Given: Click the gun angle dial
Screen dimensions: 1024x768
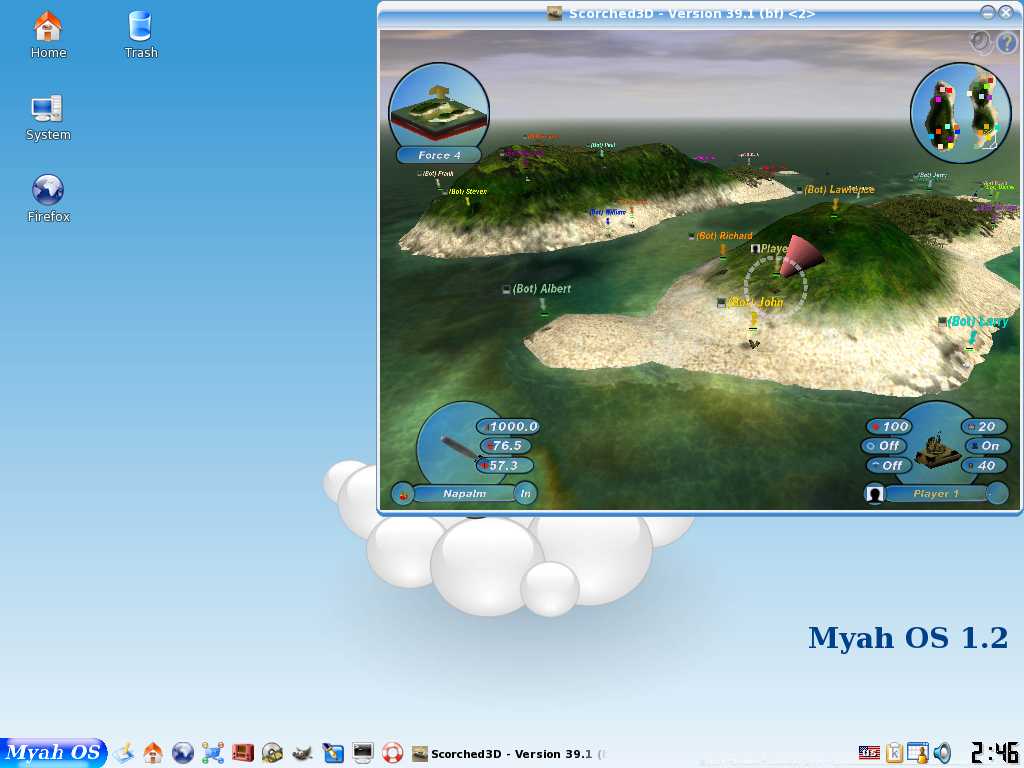Looking at the screenshot, I should click(x=453, y=448).
